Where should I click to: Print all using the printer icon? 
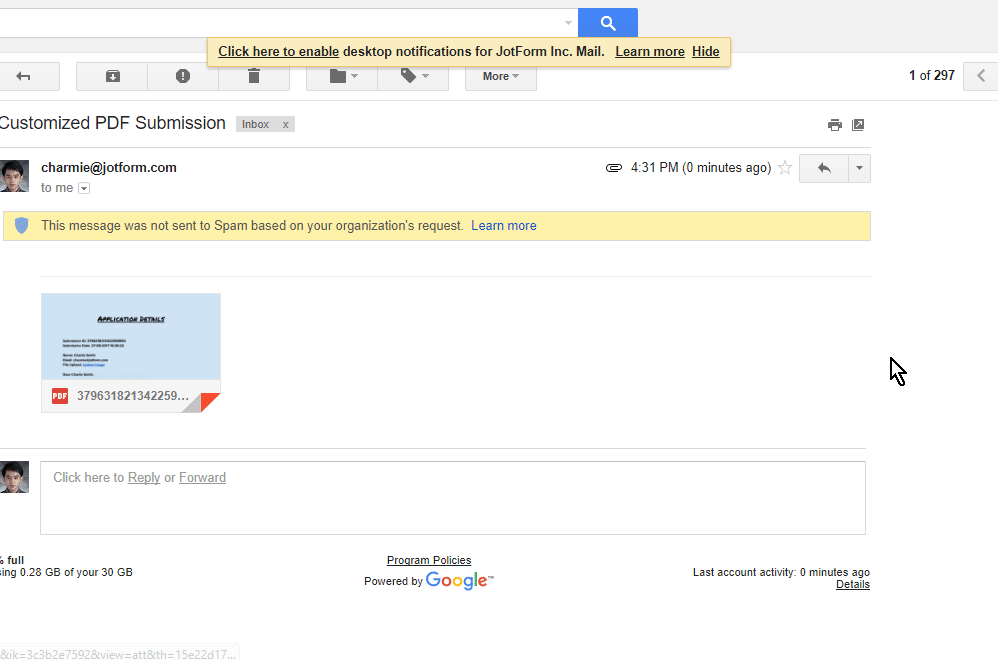tap(834, 125)
